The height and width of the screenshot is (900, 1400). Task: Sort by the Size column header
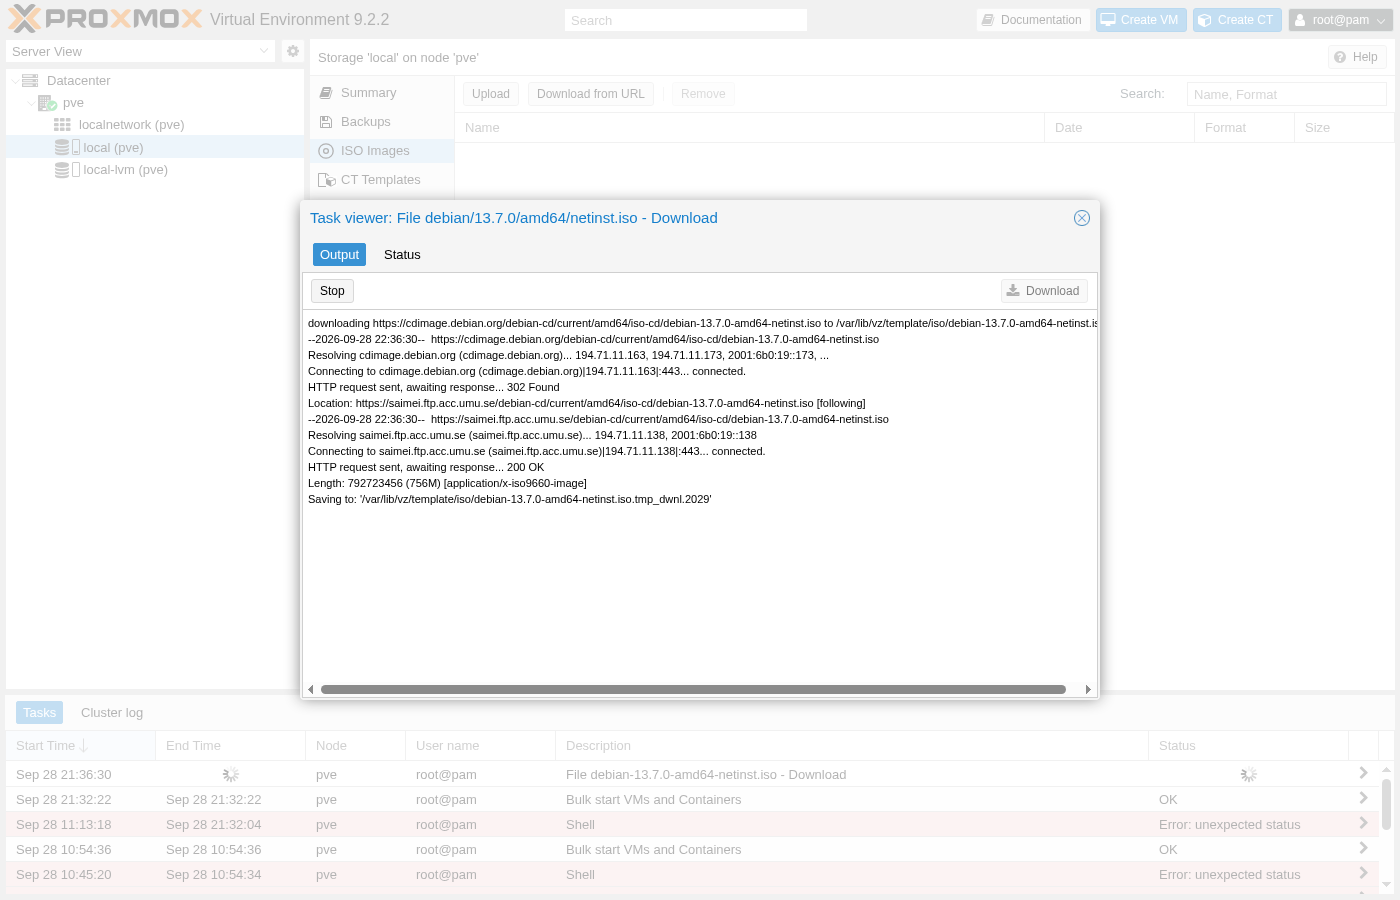(x=1344, y=128)
